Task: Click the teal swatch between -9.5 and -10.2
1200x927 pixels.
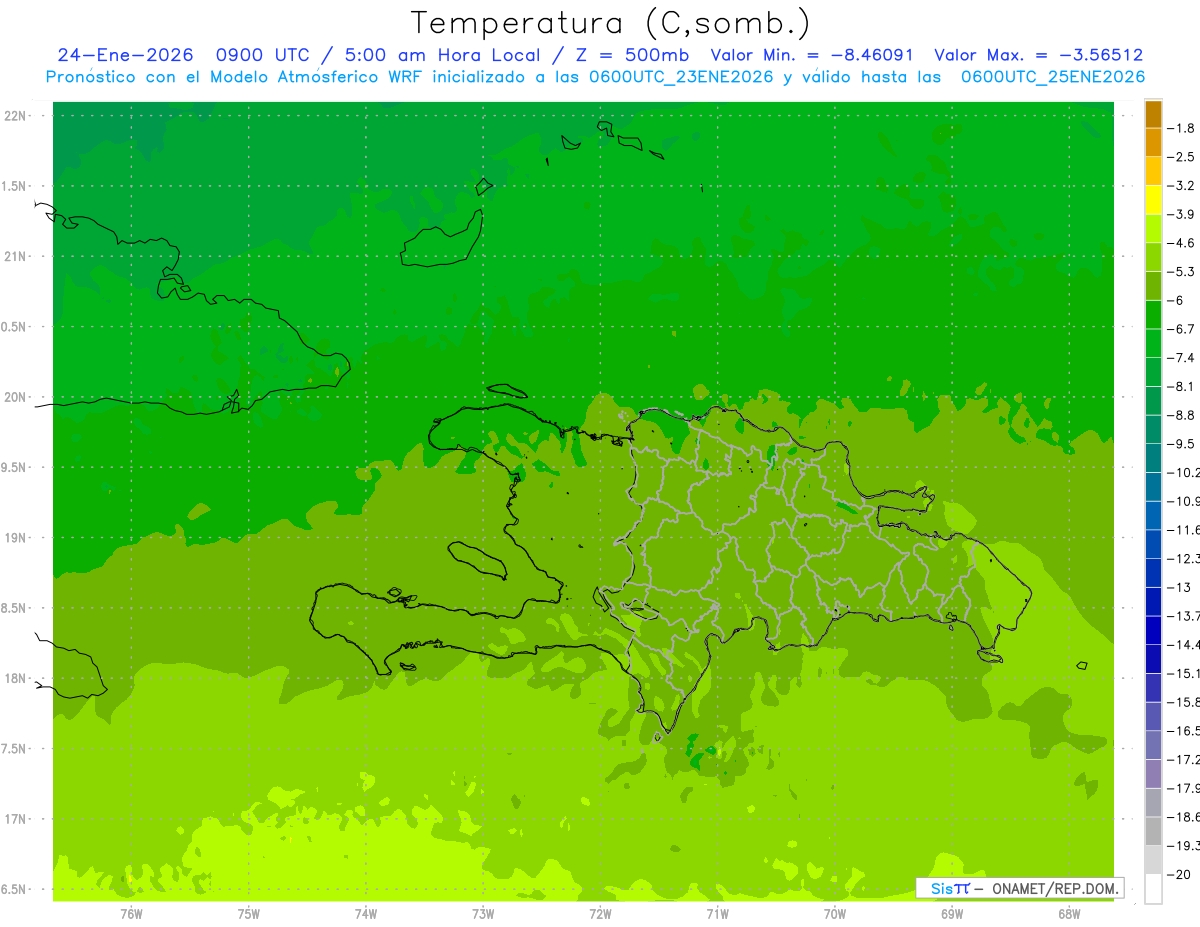Action: [x=1153, y=458]
